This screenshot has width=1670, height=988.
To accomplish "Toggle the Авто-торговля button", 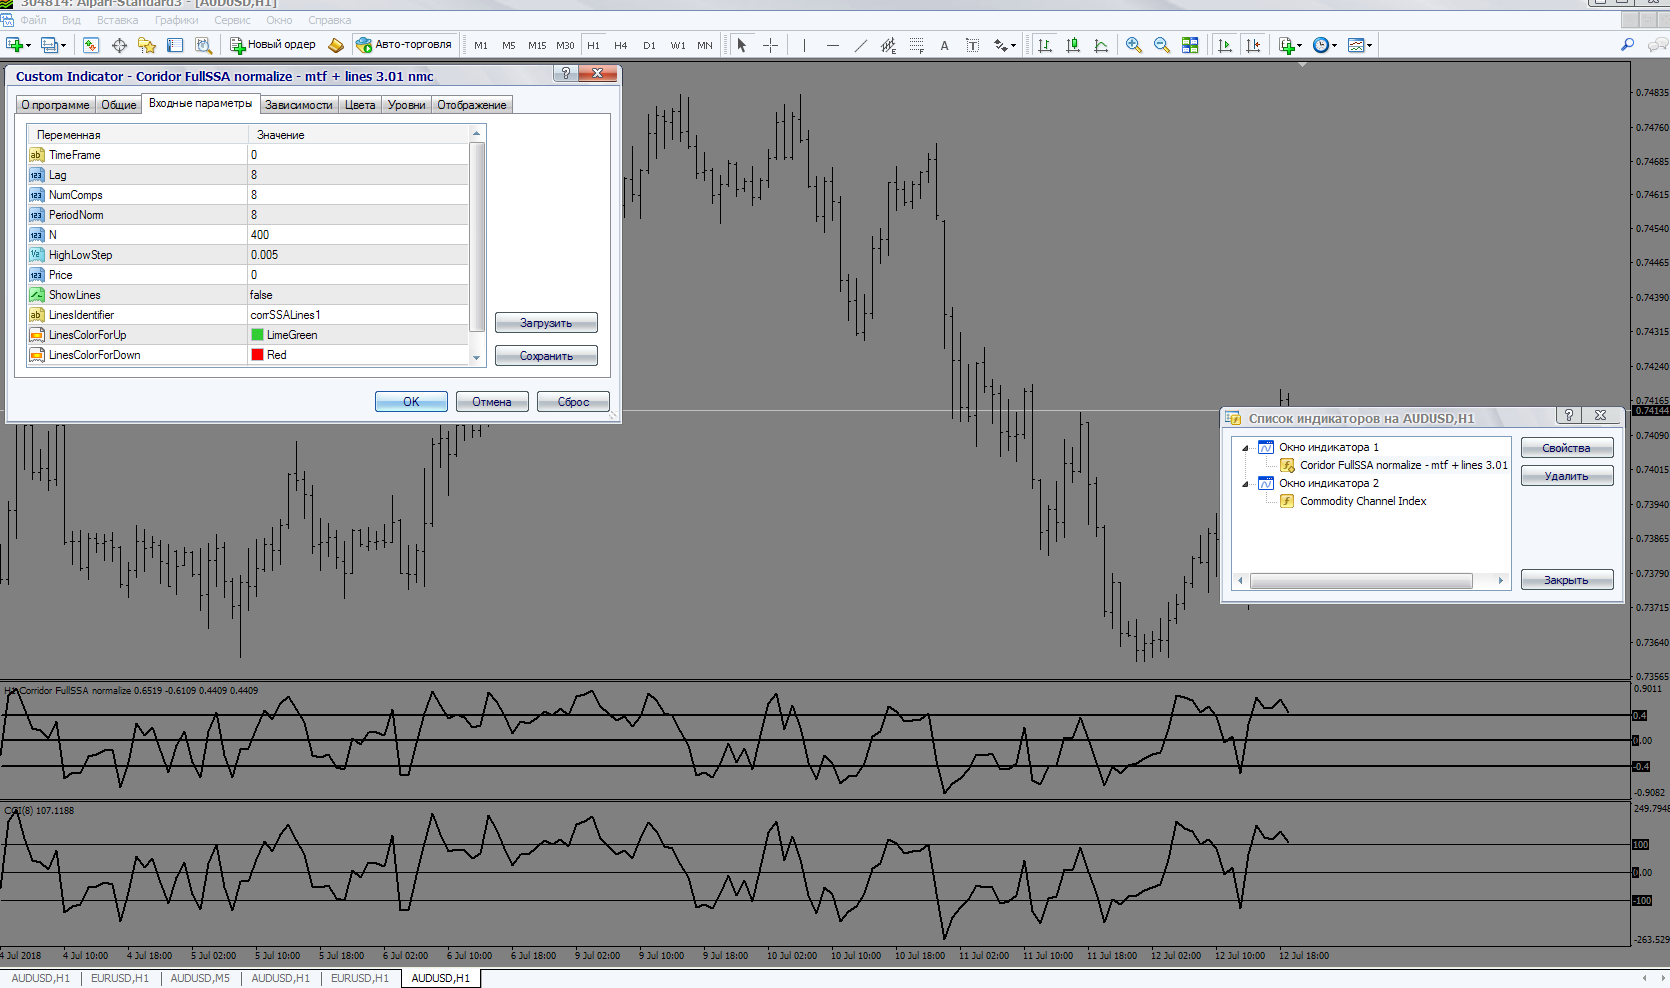I will [405, 45].
